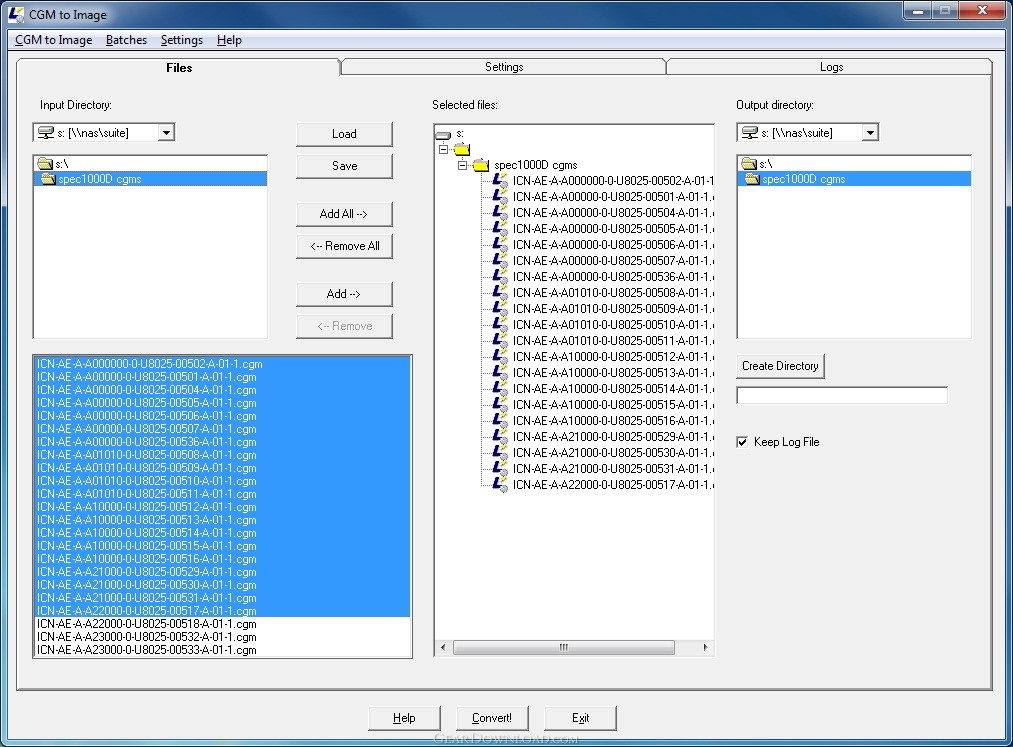Open the Input Directory drive dropdown
Image resolution: width=1013 pixels, height=747 pixels.
pos(166,132)
